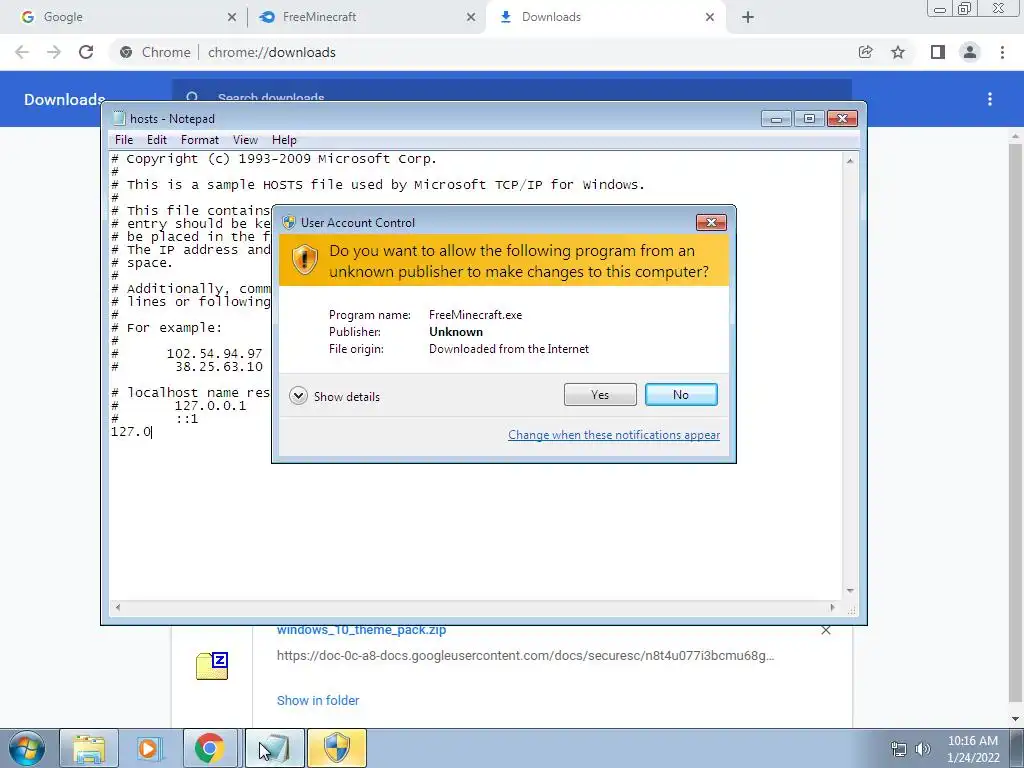
Task: Click Downloads page scroll down arrow
Action: coord(1015,719)
